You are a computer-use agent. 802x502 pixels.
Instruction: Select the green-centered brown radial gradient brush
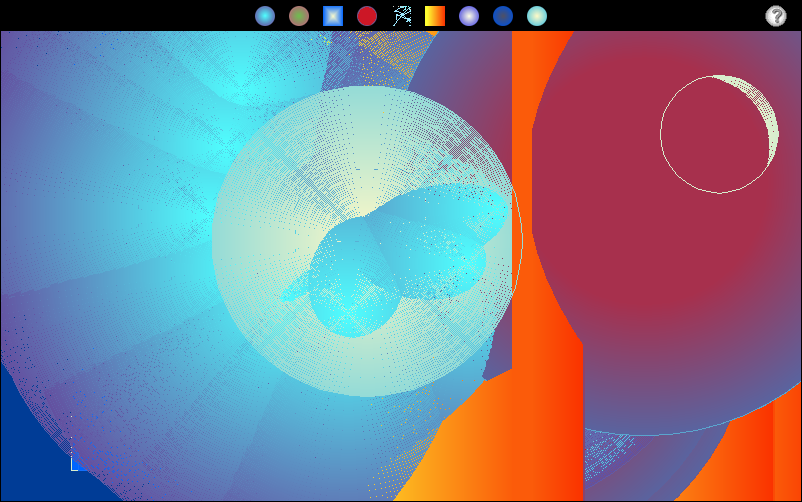299,16
